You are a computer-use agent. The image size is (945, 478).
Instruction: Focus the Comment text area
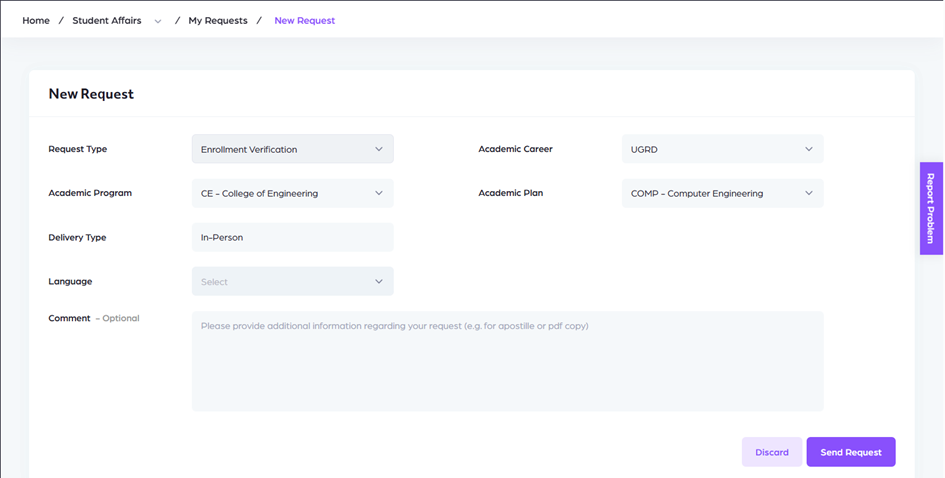[x=507, y=361]
